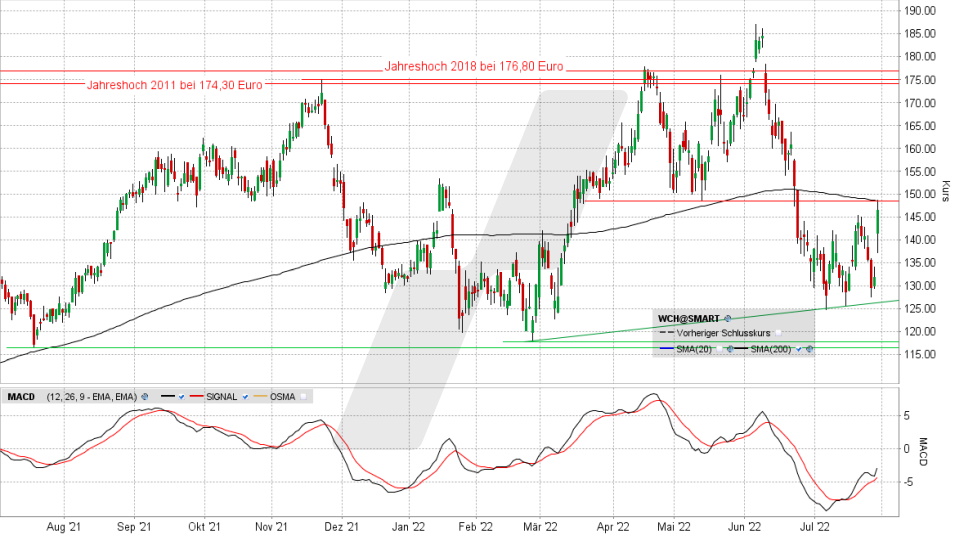Click the Jahreshoch 2011 bei 174,30 Euro annotation

[174, 85]
